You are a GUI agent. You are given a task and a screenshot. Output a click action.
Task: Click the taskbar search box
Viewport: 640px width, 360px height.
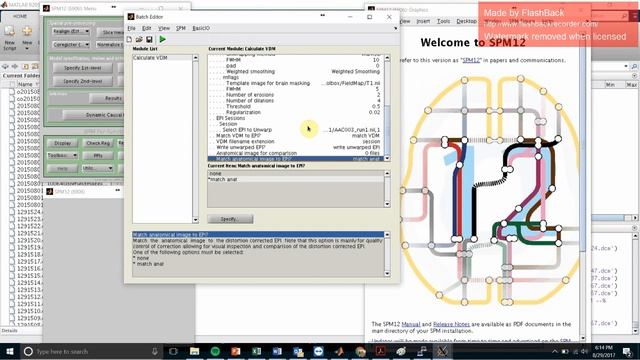click(92, 351)
